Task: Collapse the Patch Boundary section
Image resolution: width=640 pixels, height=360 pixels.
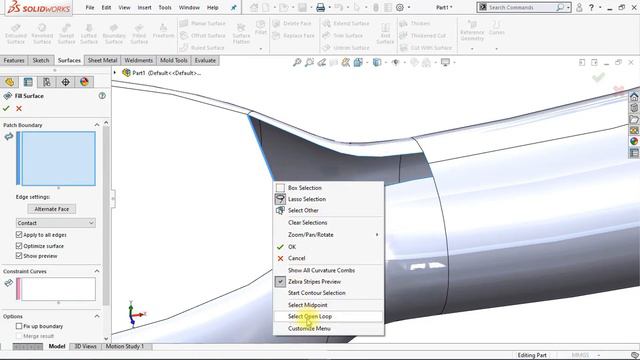Action: coord(97,125)
